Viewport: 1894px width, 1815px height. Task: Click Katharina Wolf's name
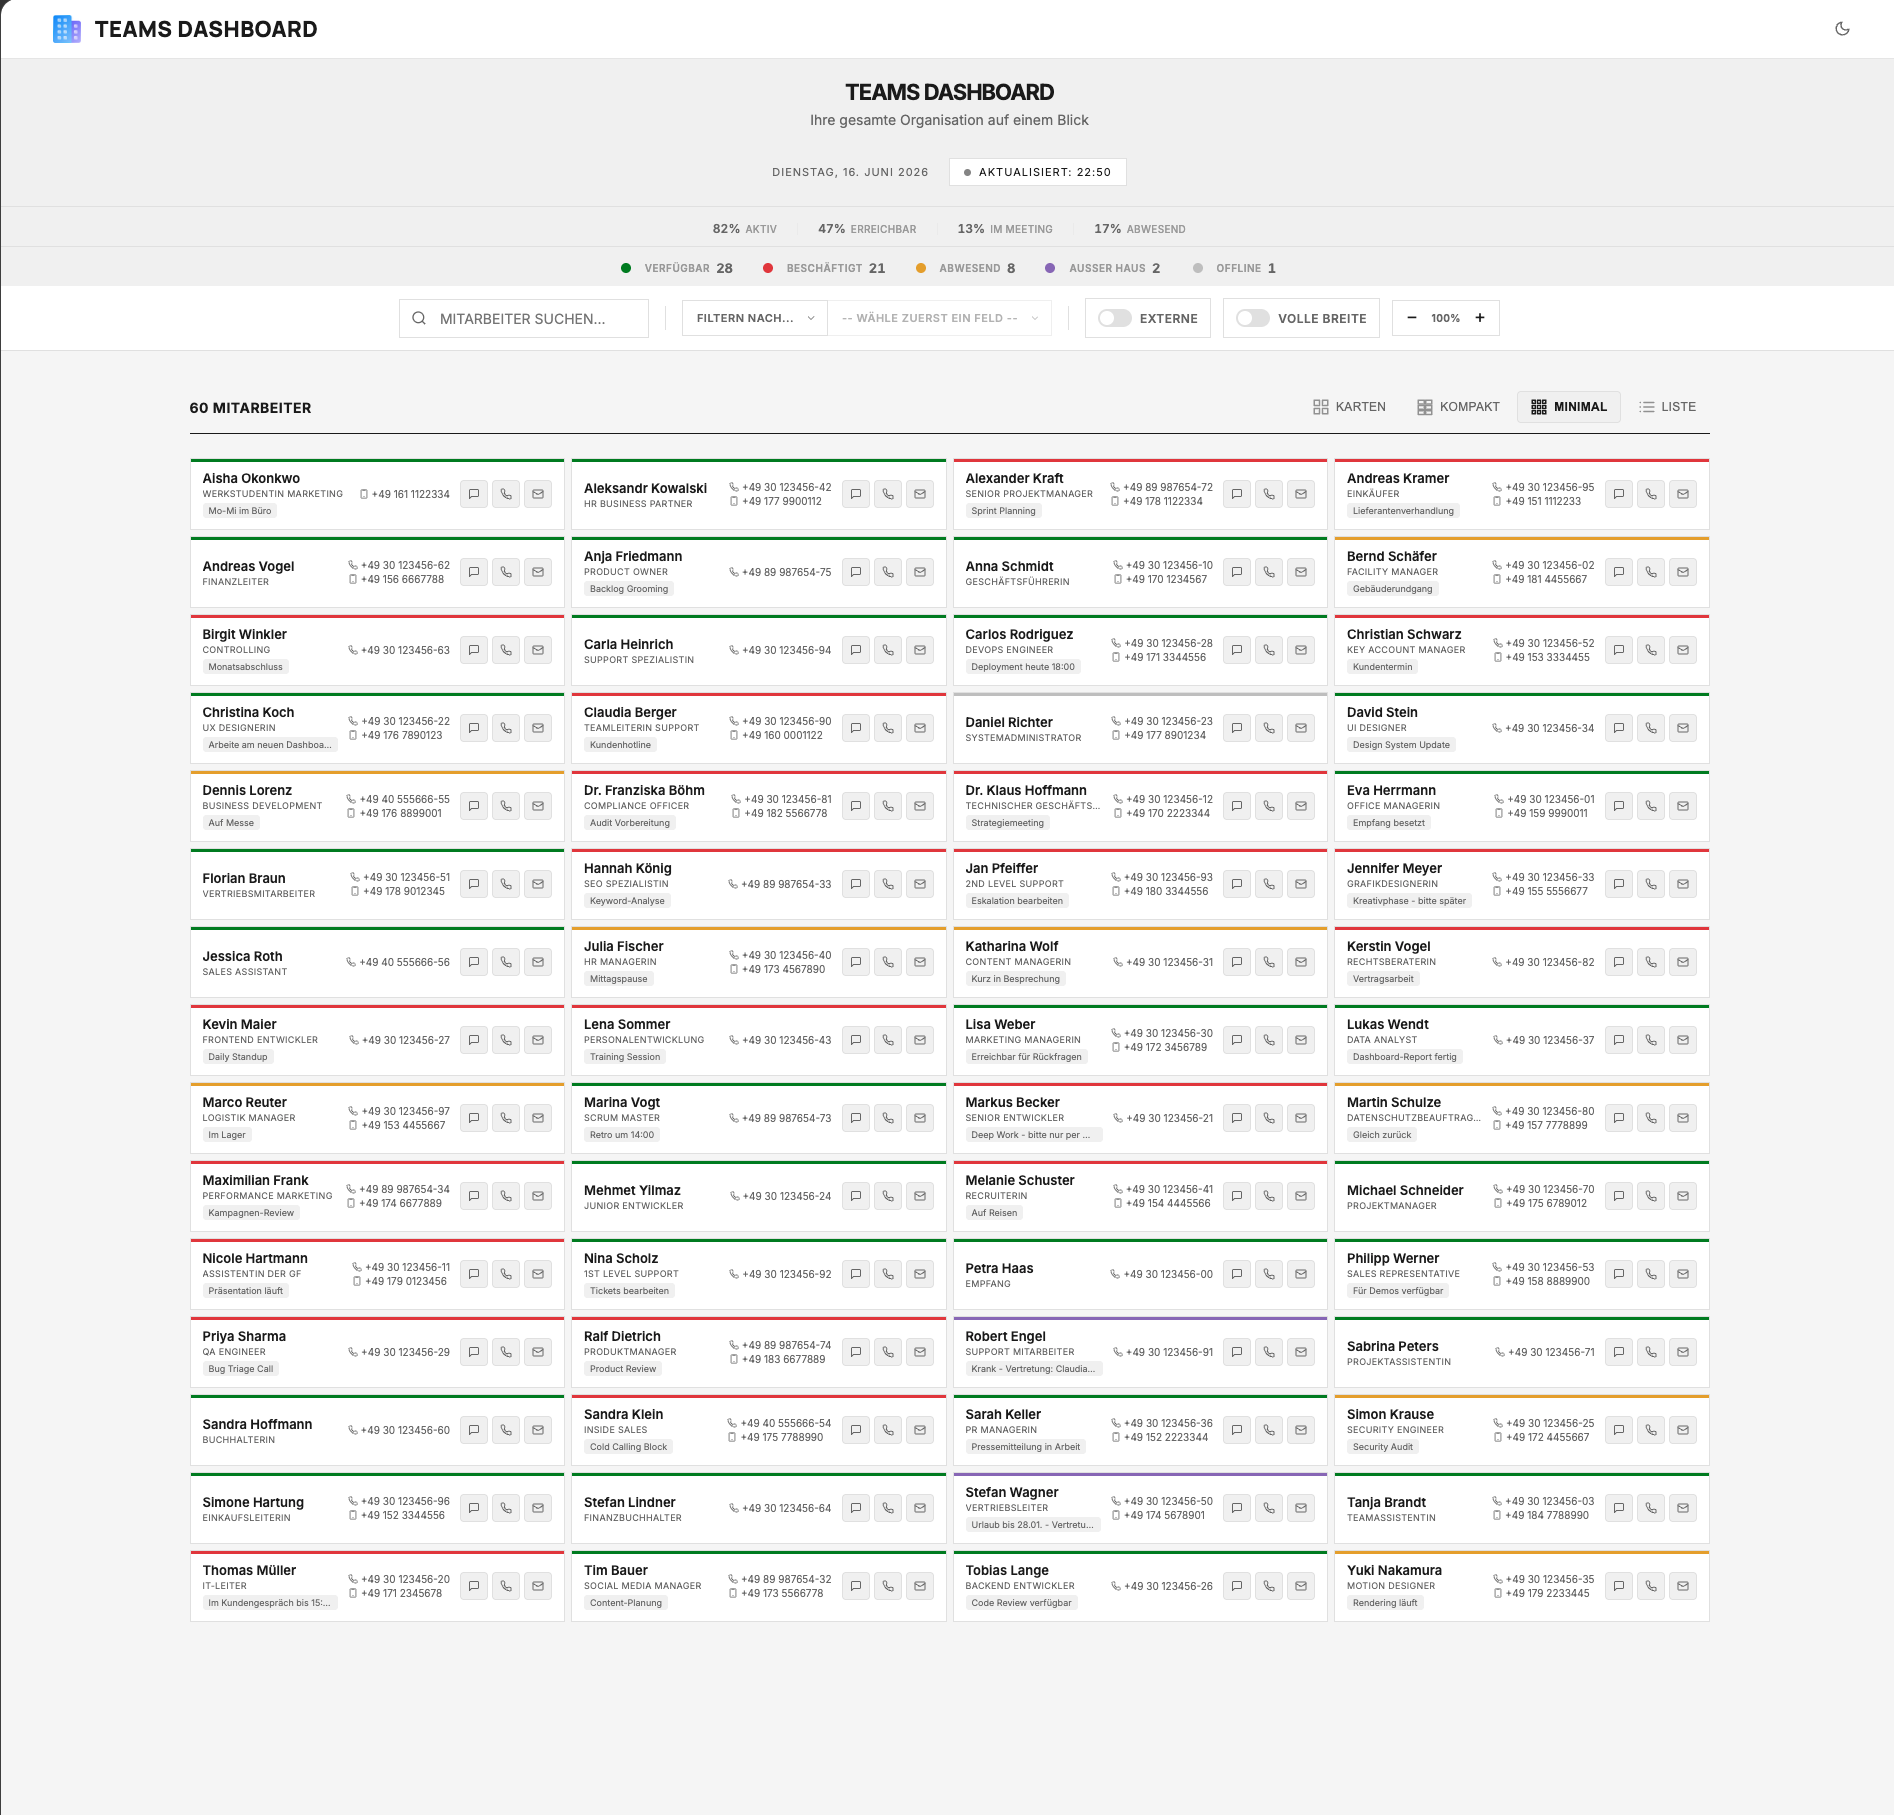[x=1011, y=946]
